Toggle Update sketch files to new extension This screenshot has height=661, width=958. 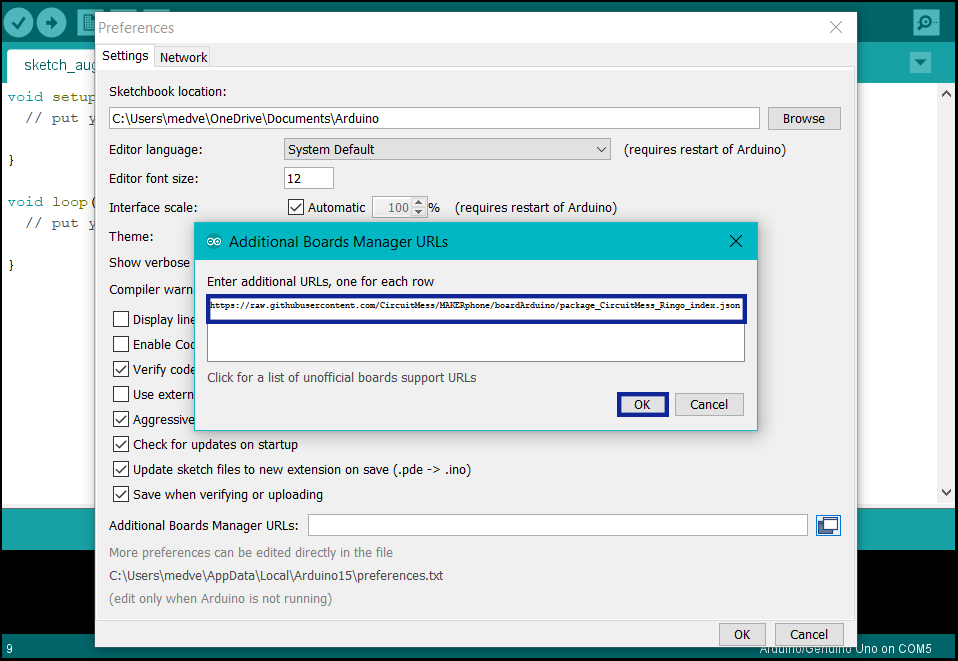pyautogui.click(x=121, y=469)
